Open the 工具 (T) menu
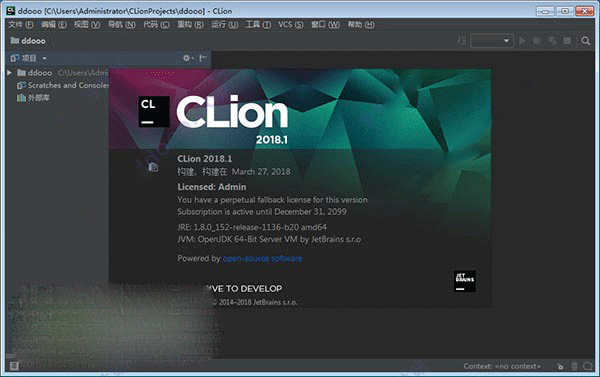 (258, 24)
